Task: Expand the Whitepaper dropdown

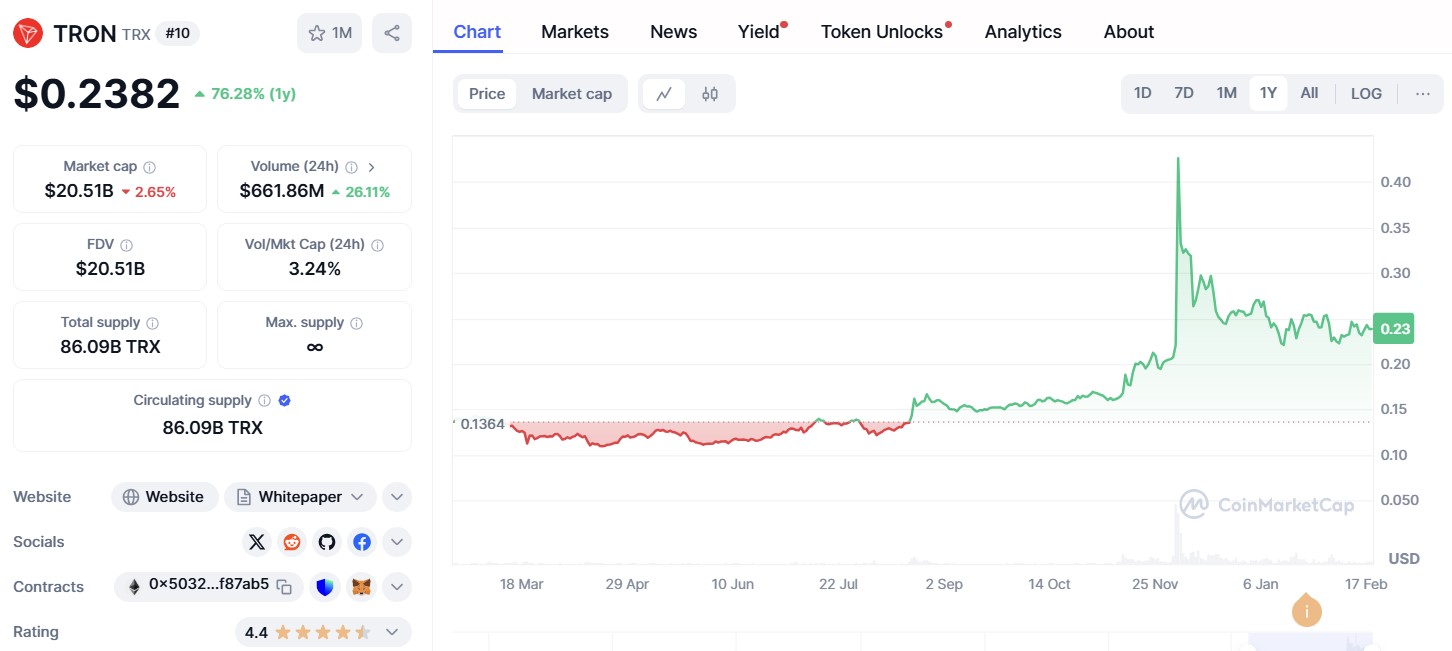Action: pos(358,496)
